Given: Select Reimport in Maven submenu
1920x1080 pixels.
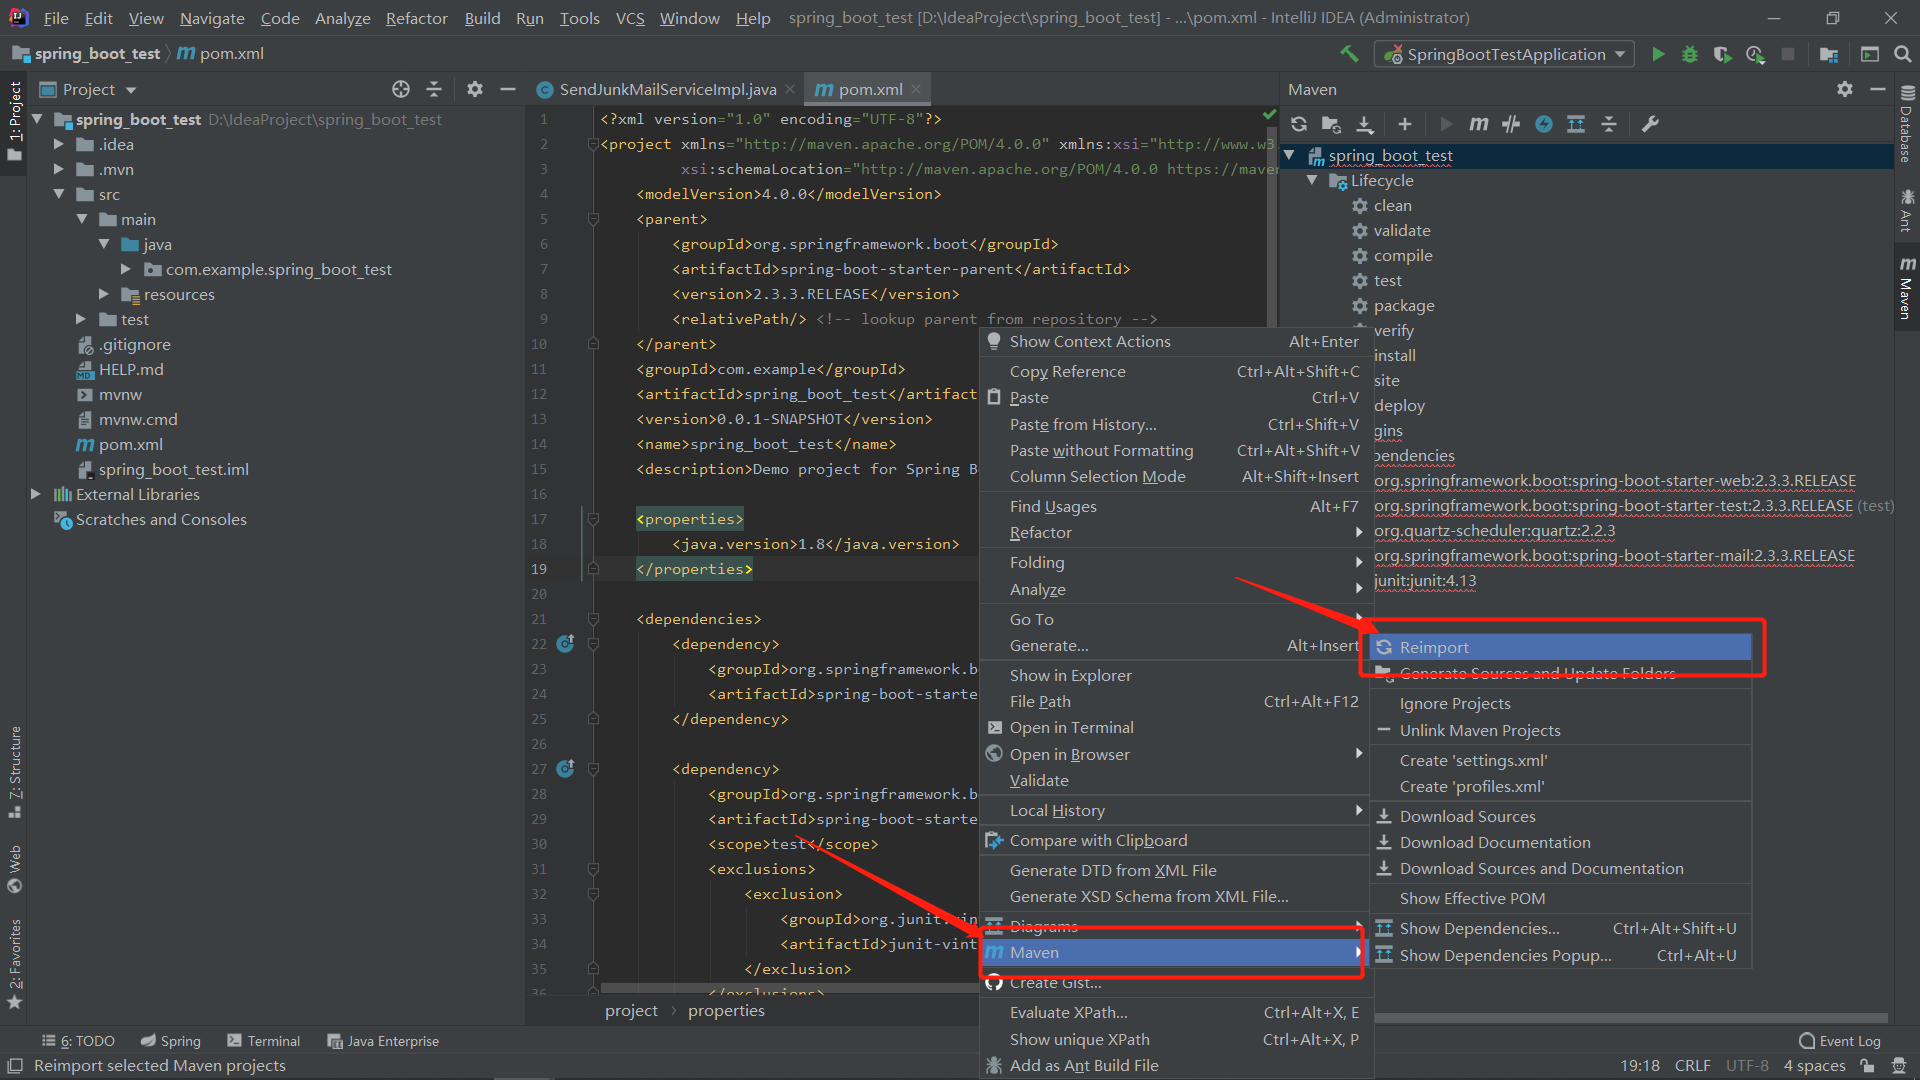Looking at the screenshot, I should tap(1434, 647).
